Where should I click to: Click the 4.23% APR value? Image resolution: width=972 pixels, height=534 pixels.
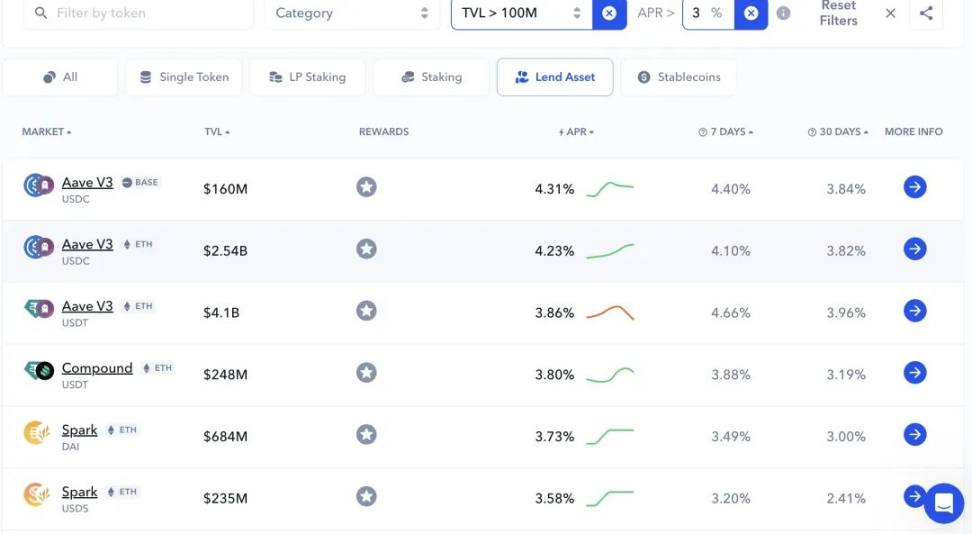pyautogui.click(x=554, y=251)
